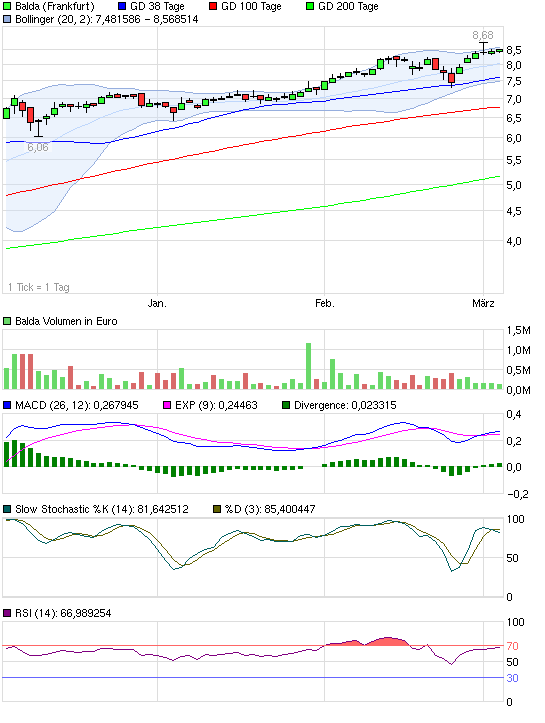Click the 'Balda (Frankfurt)' legend label
The height and width of the screenshot is (723, 545).
coord(55,6)
